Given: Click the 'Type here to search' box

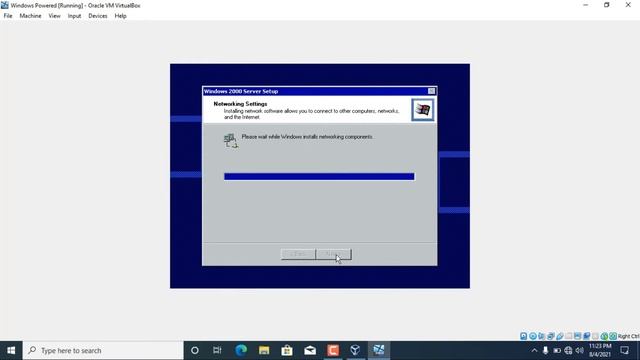Looking at the screenshot, I should tap(103, 350).
